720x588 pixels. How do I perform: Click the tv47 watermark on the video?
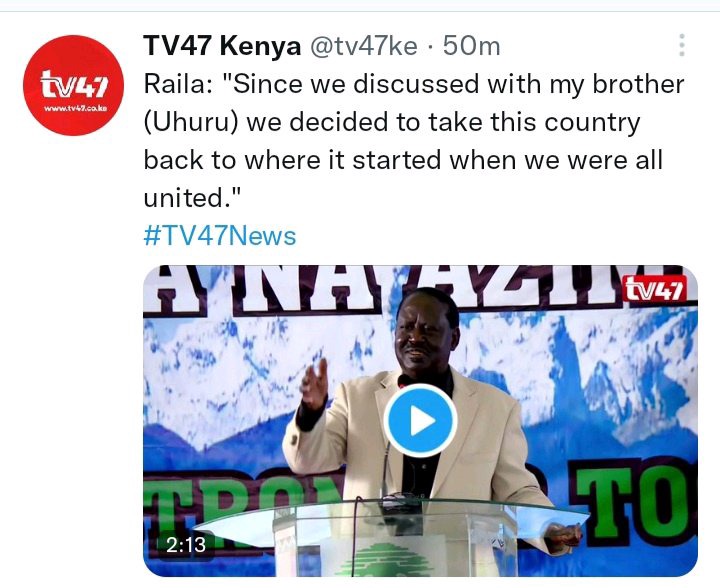pos(655,290)
